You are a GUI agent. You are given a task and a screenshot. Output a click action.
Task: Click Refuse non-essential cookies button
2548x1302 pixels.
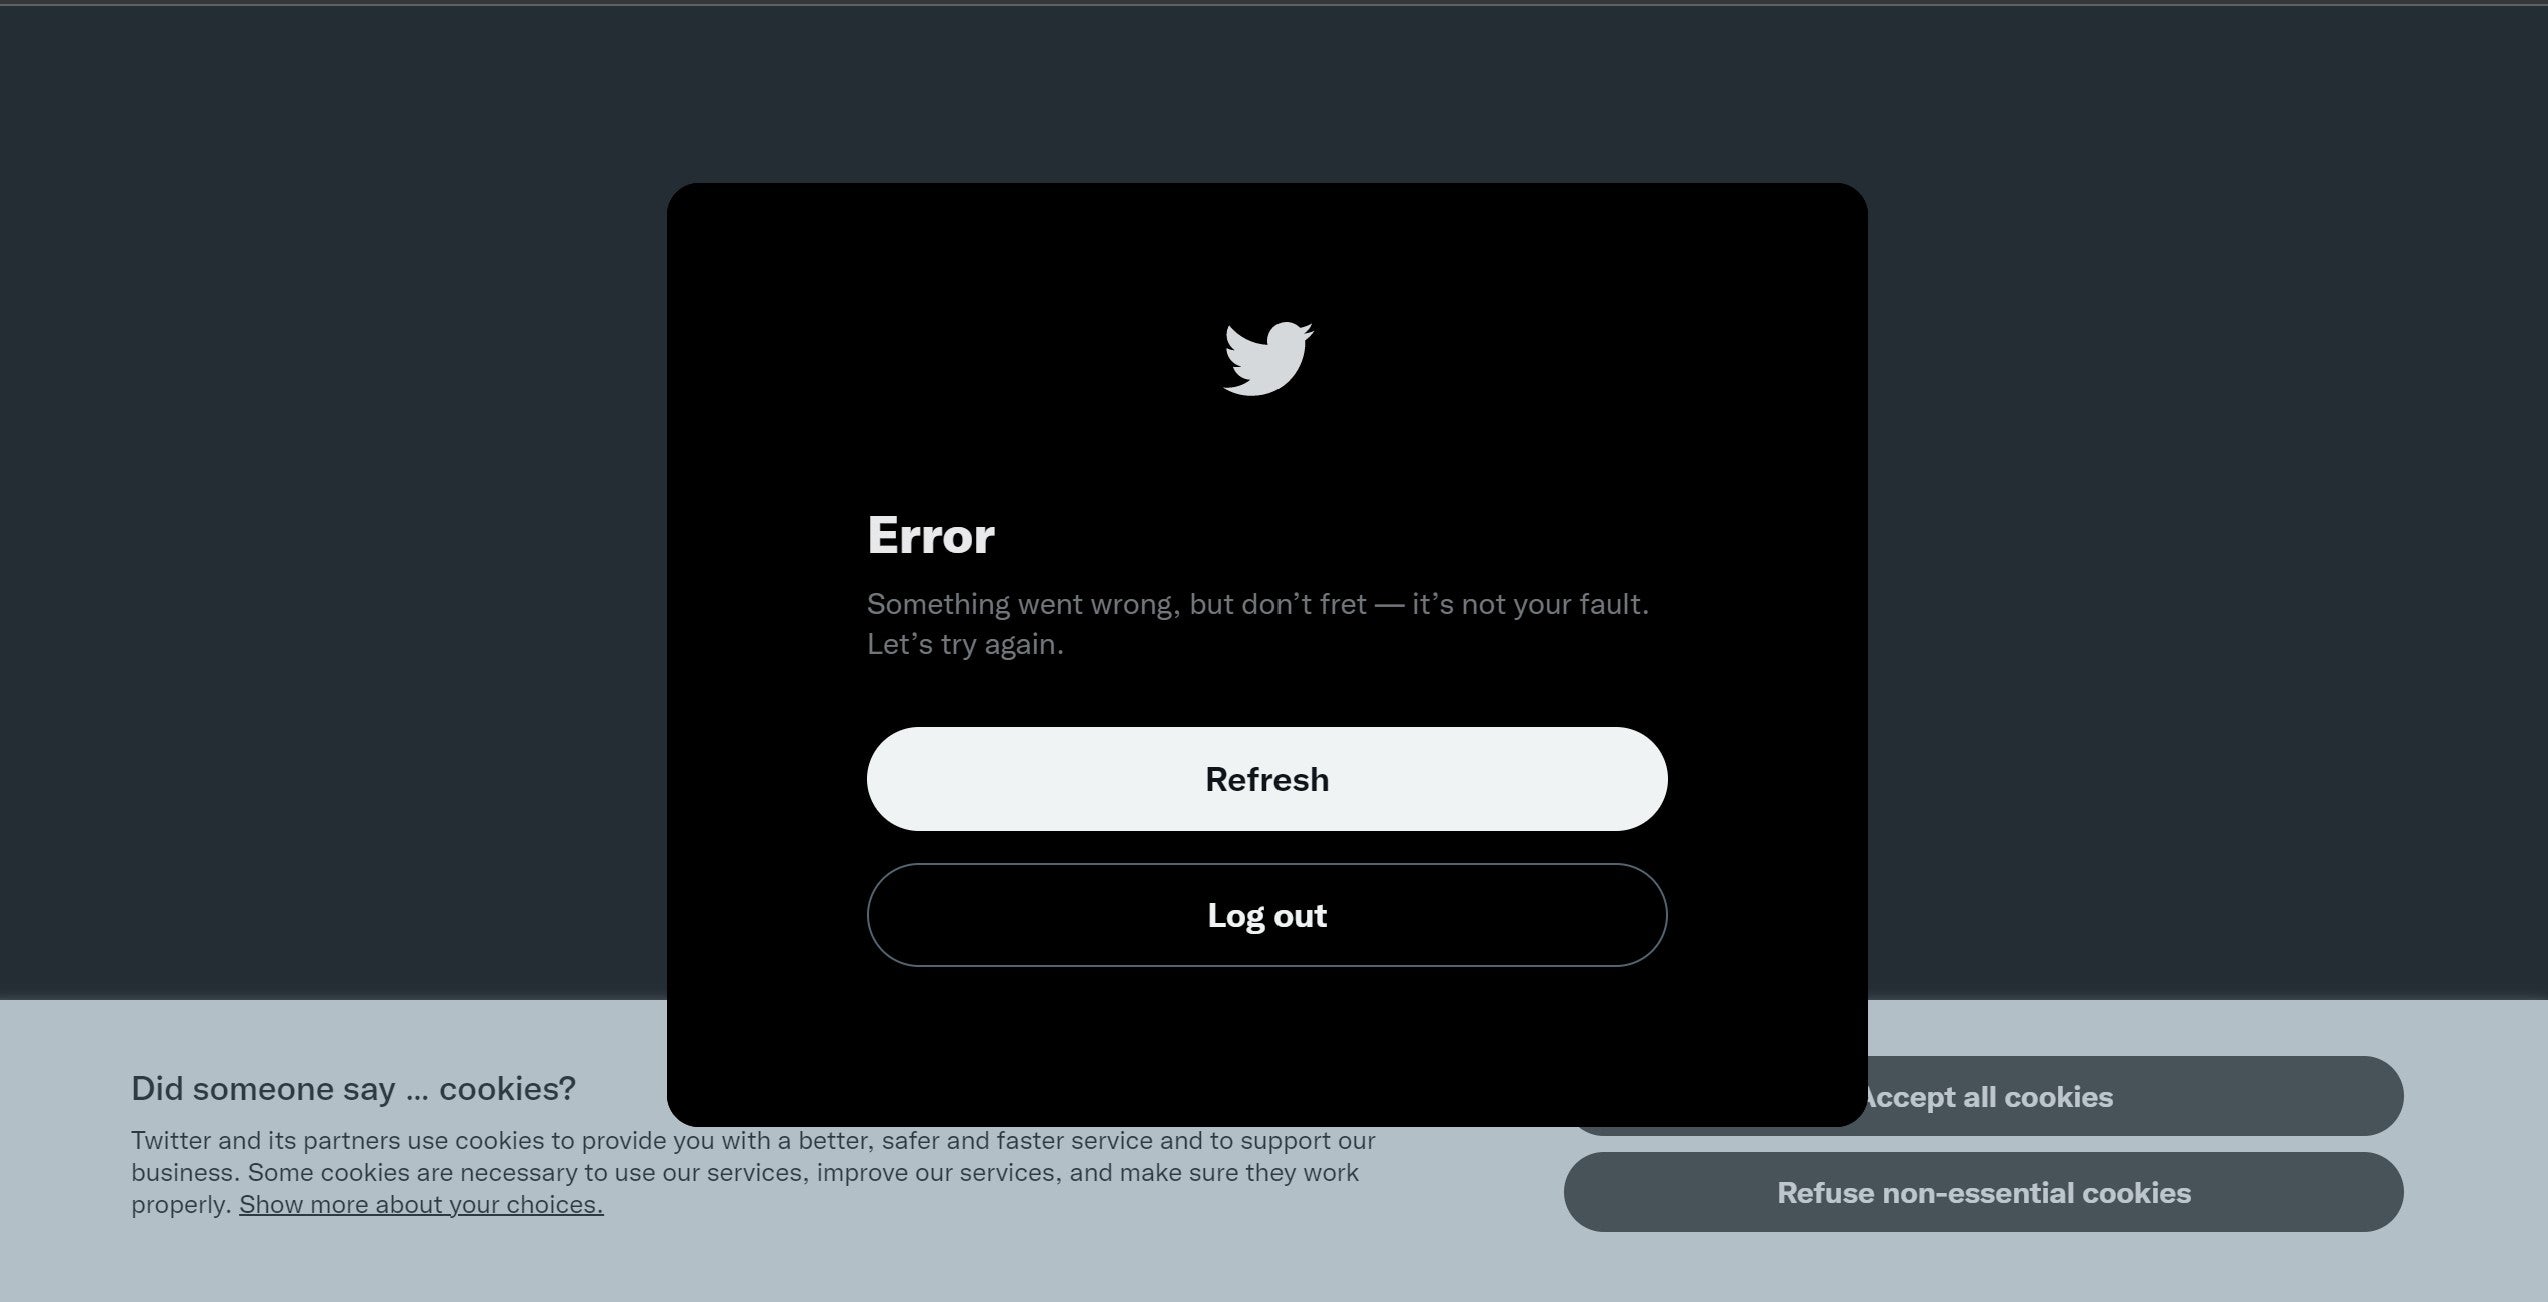coord(1984,1191)
